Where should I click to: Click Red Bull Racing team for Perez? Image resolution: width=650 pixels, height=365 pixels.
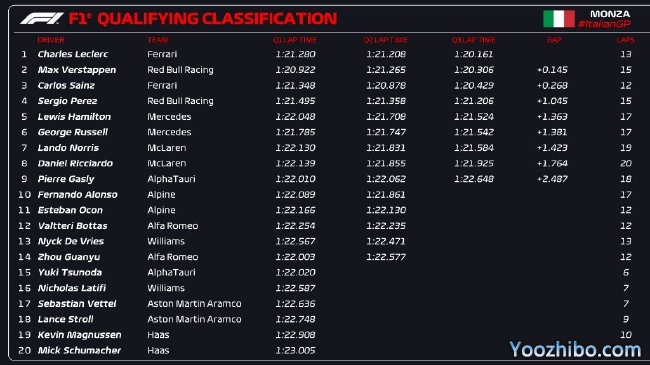point(180,101)
